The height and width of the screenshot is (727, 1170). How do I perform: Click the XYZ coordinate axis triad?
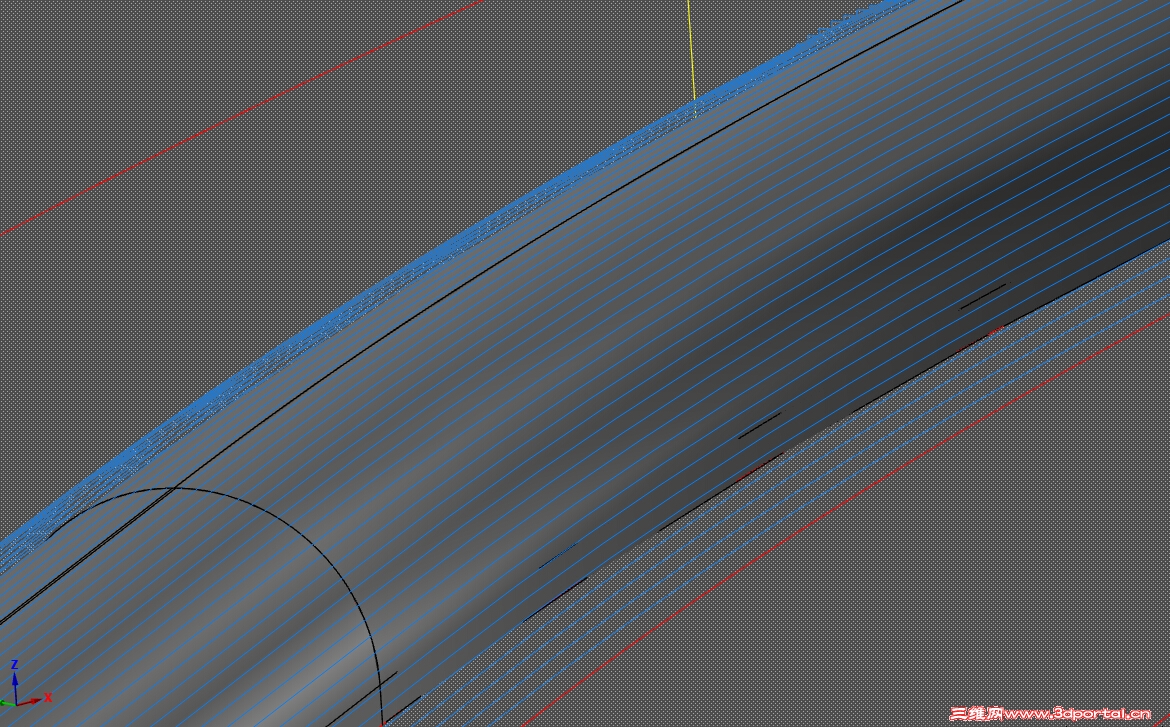click(x=25, y=684)
